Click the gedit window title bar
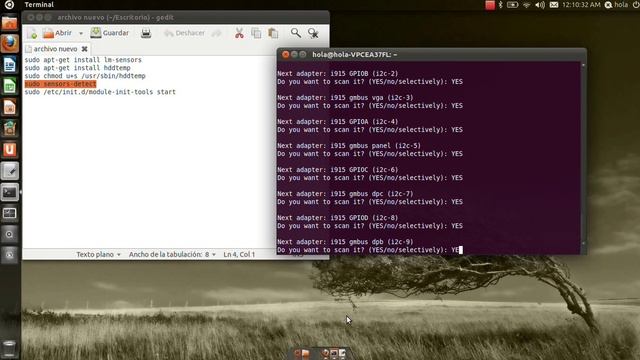Image resolution: width=640 pixels, height=360 pixels. click(176, 18)
